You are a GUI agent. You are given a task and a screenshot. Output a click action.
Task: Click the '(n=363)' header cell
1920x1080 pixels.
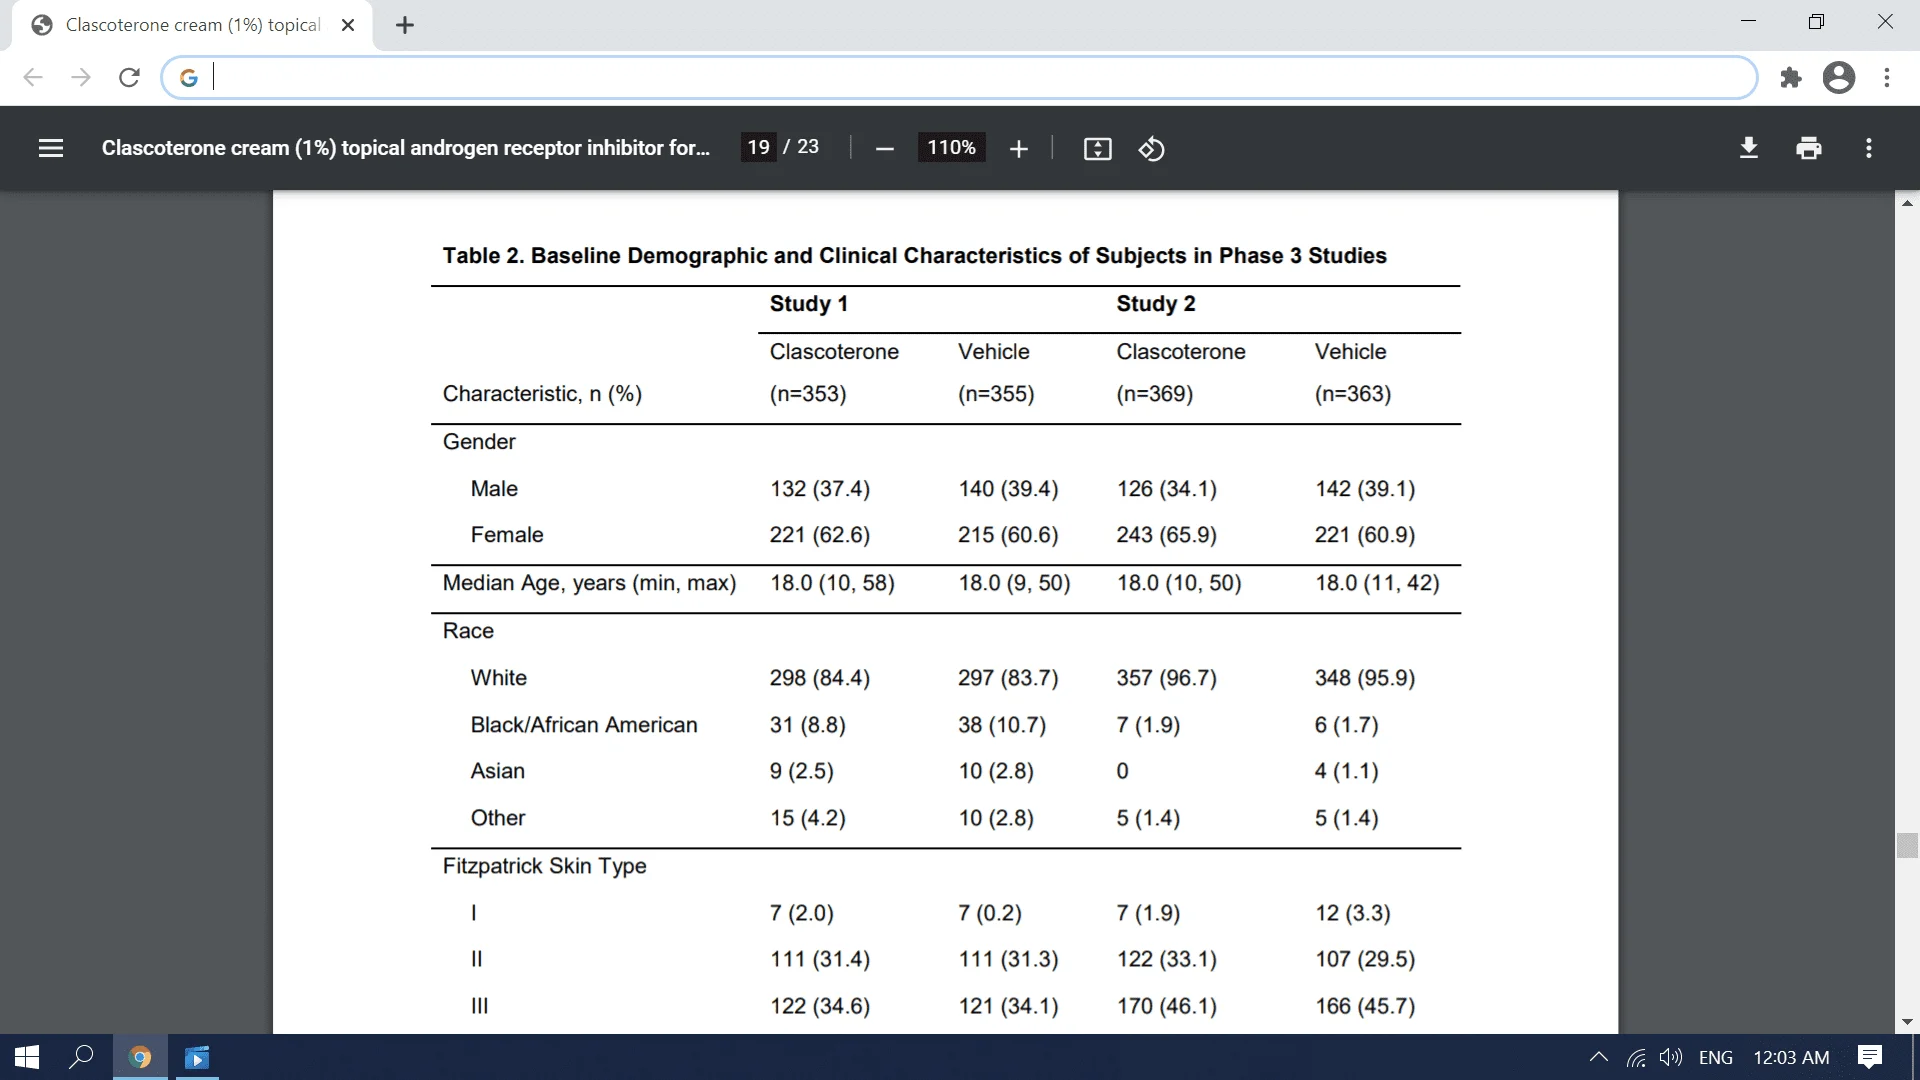point(1352,393)
